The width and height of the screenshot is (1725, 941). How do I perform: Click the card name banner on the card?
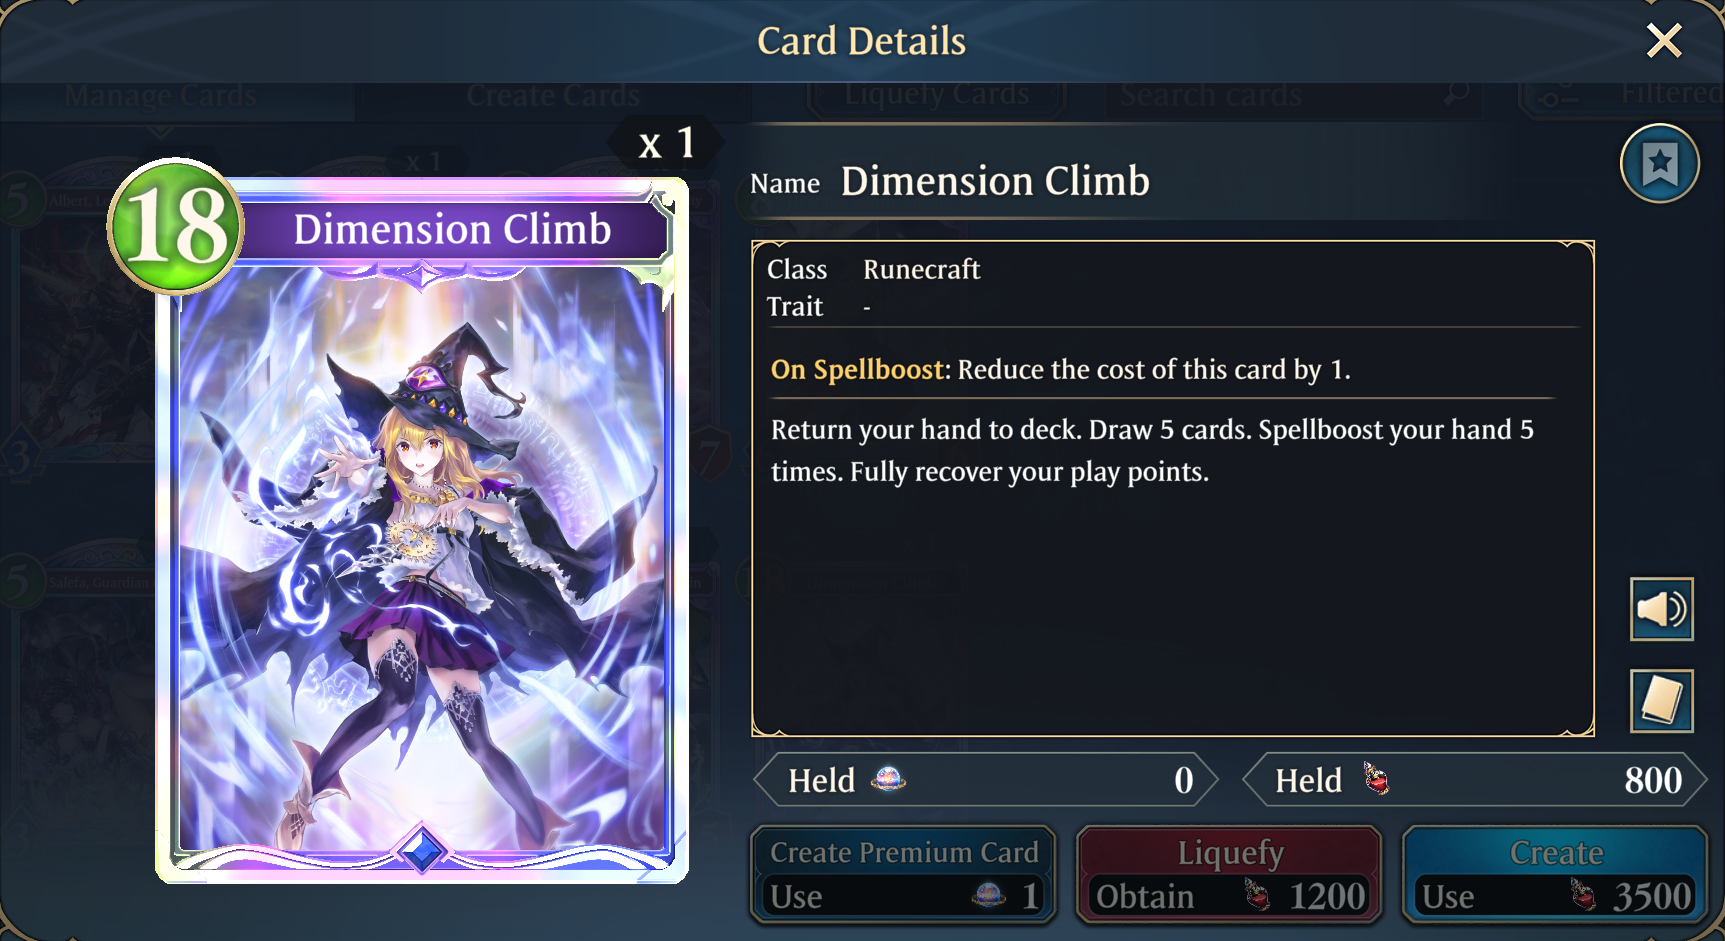point(452,230)
